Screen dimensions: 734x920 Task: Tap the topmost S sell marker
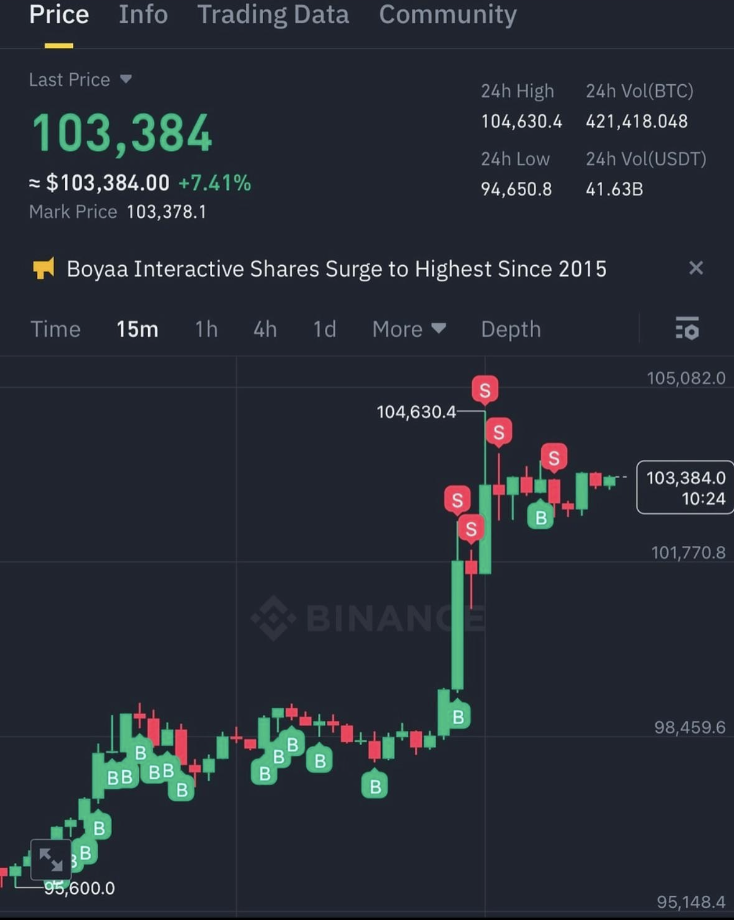[x=485, y=390]
